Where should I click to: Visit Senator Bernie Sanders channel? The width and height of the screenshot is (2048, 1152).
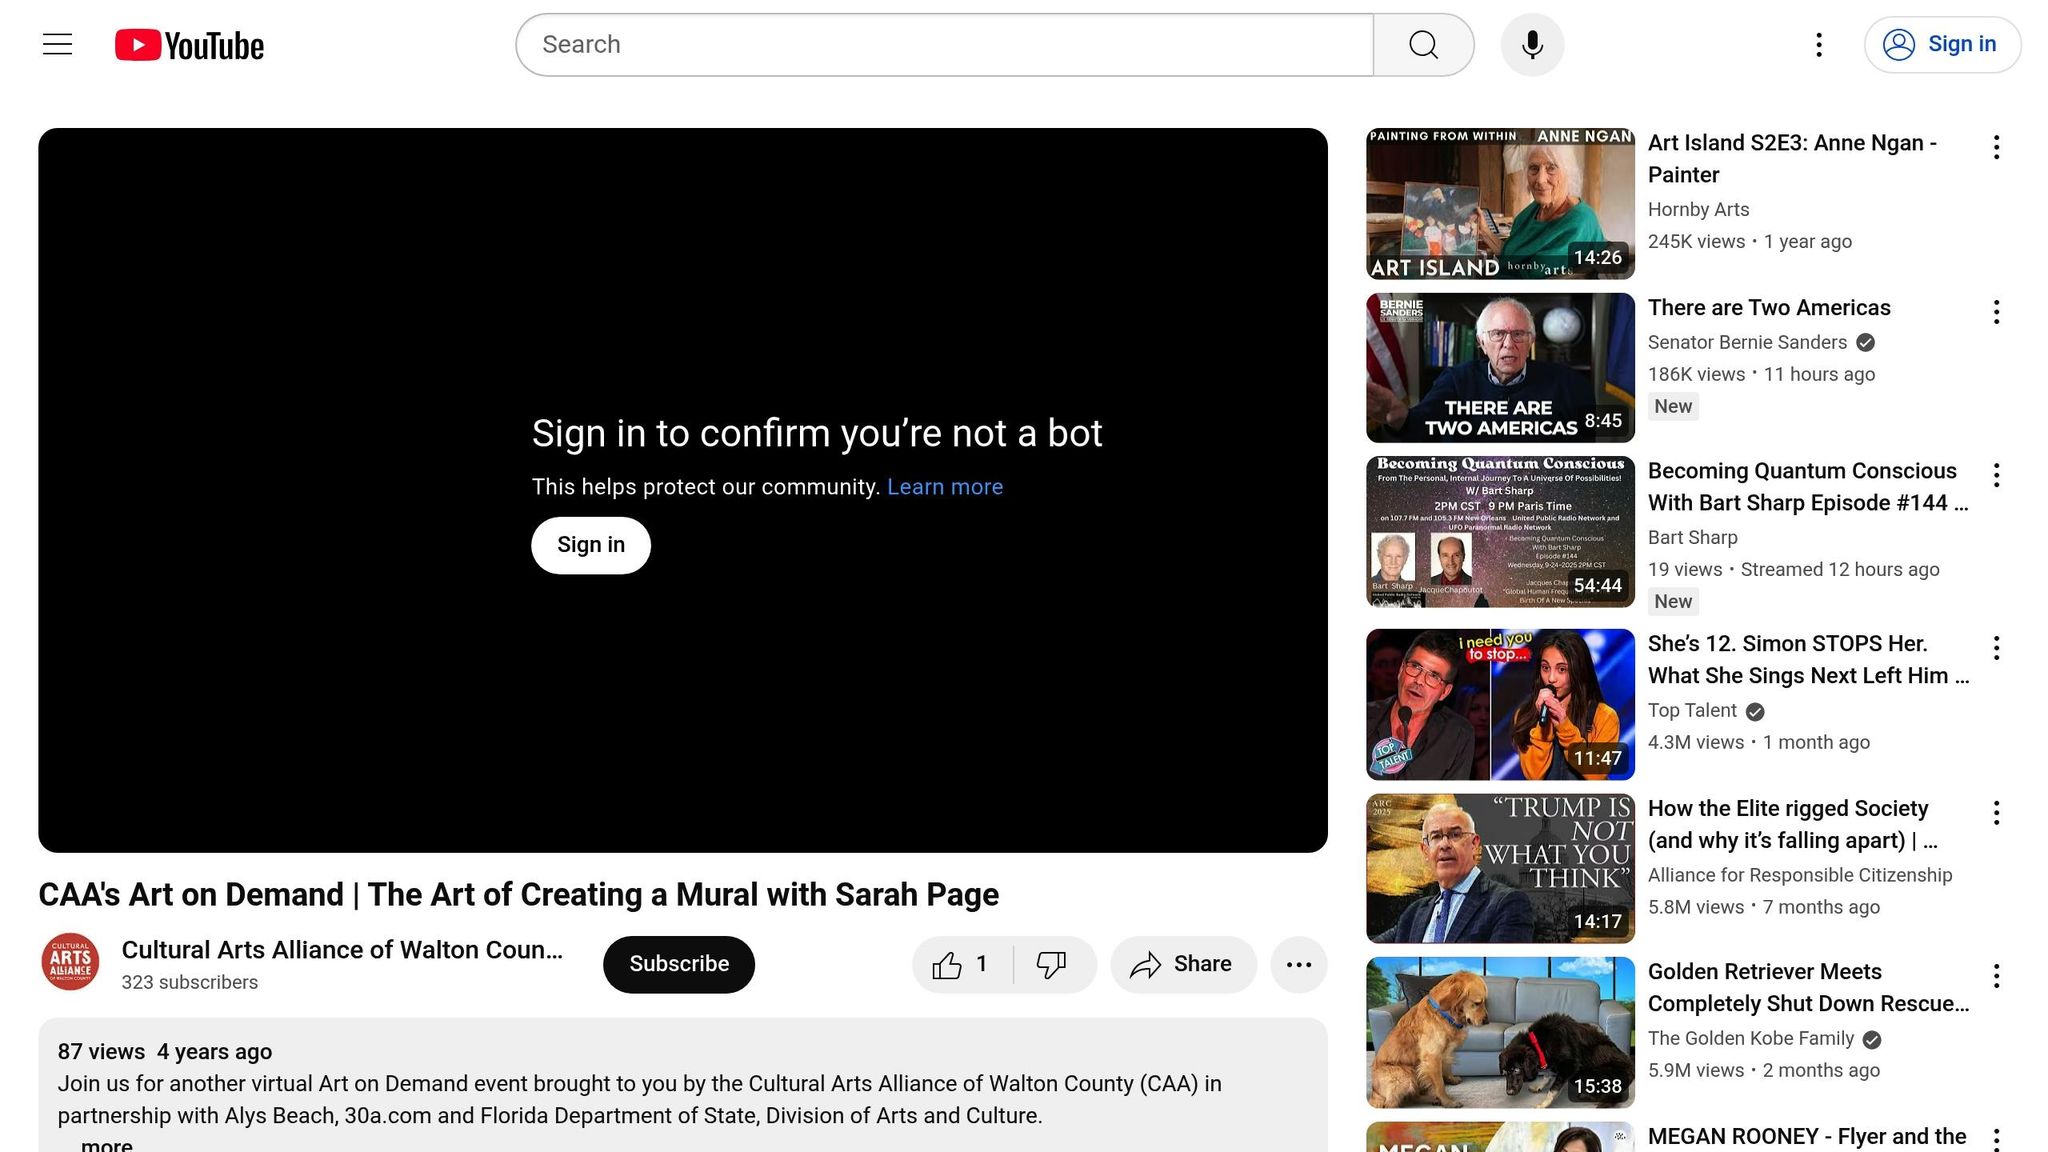pyautogui.click(x=1747, y=343)
